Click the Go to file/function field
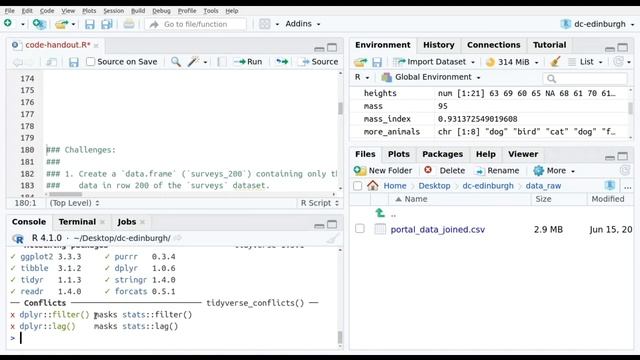 196,24
